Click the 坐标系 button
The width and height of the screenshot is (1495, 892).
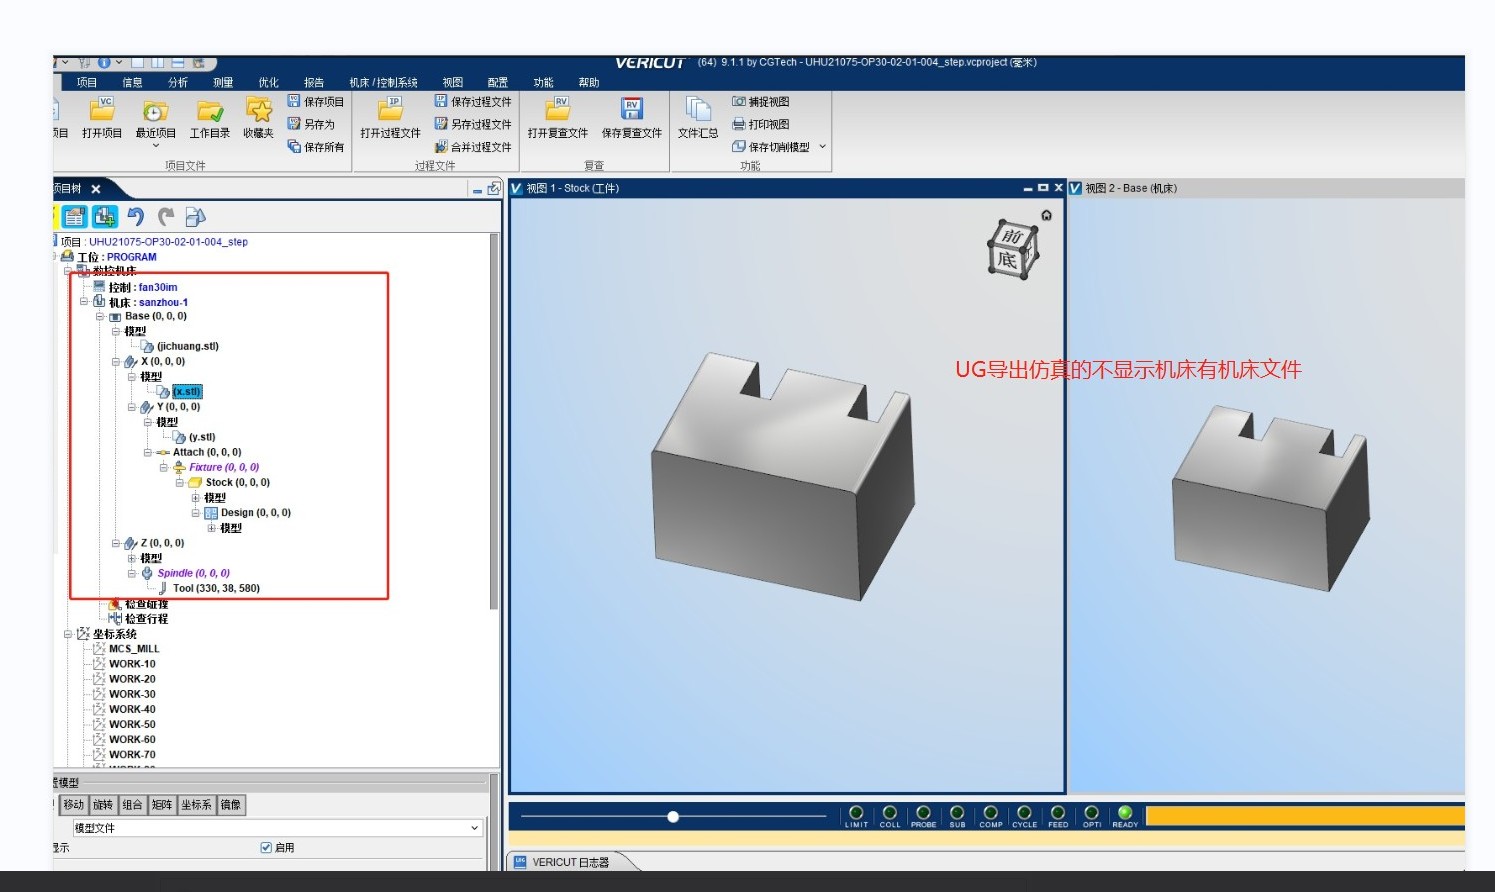(x=196, y=805)
